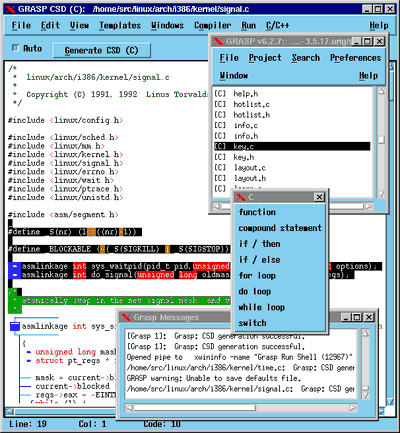Insert switch template
Viewport: 400px width, 433px height.
click(252, 323)
